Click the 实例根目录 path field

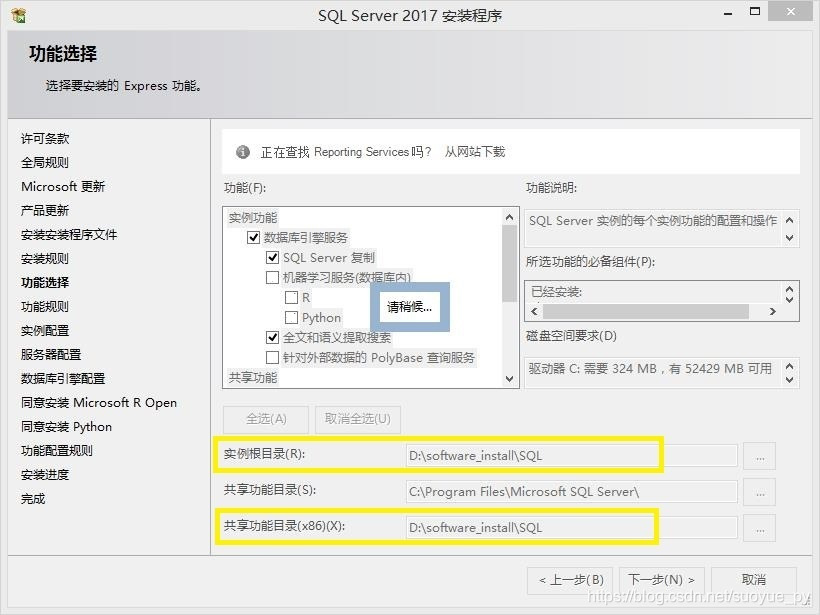pos(572,456)
